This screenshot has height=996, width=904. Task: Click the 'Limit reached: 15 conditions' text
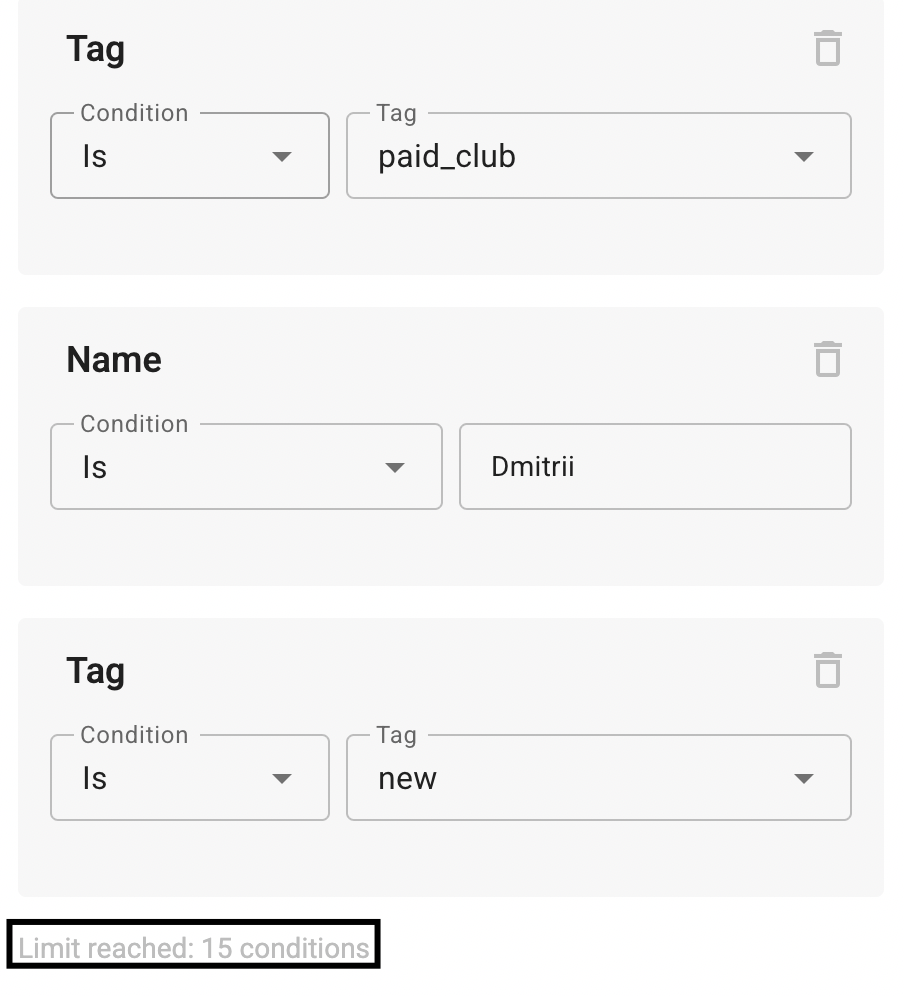click(194, 948)
